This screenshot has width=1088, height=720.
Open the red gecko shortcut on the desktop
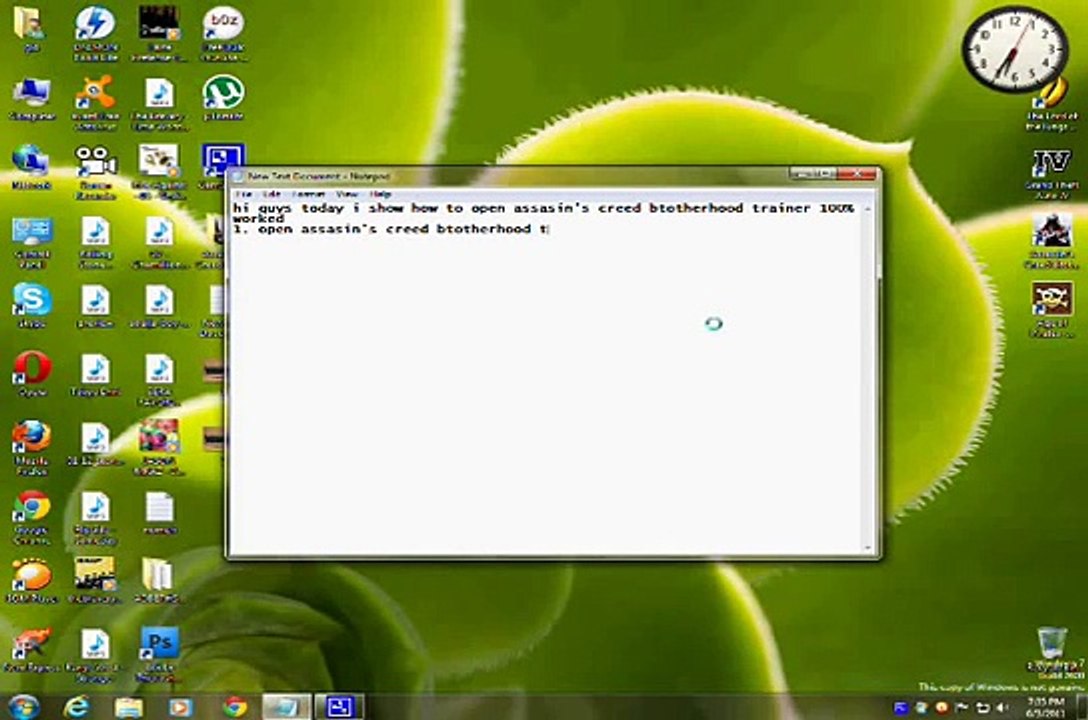31,650
